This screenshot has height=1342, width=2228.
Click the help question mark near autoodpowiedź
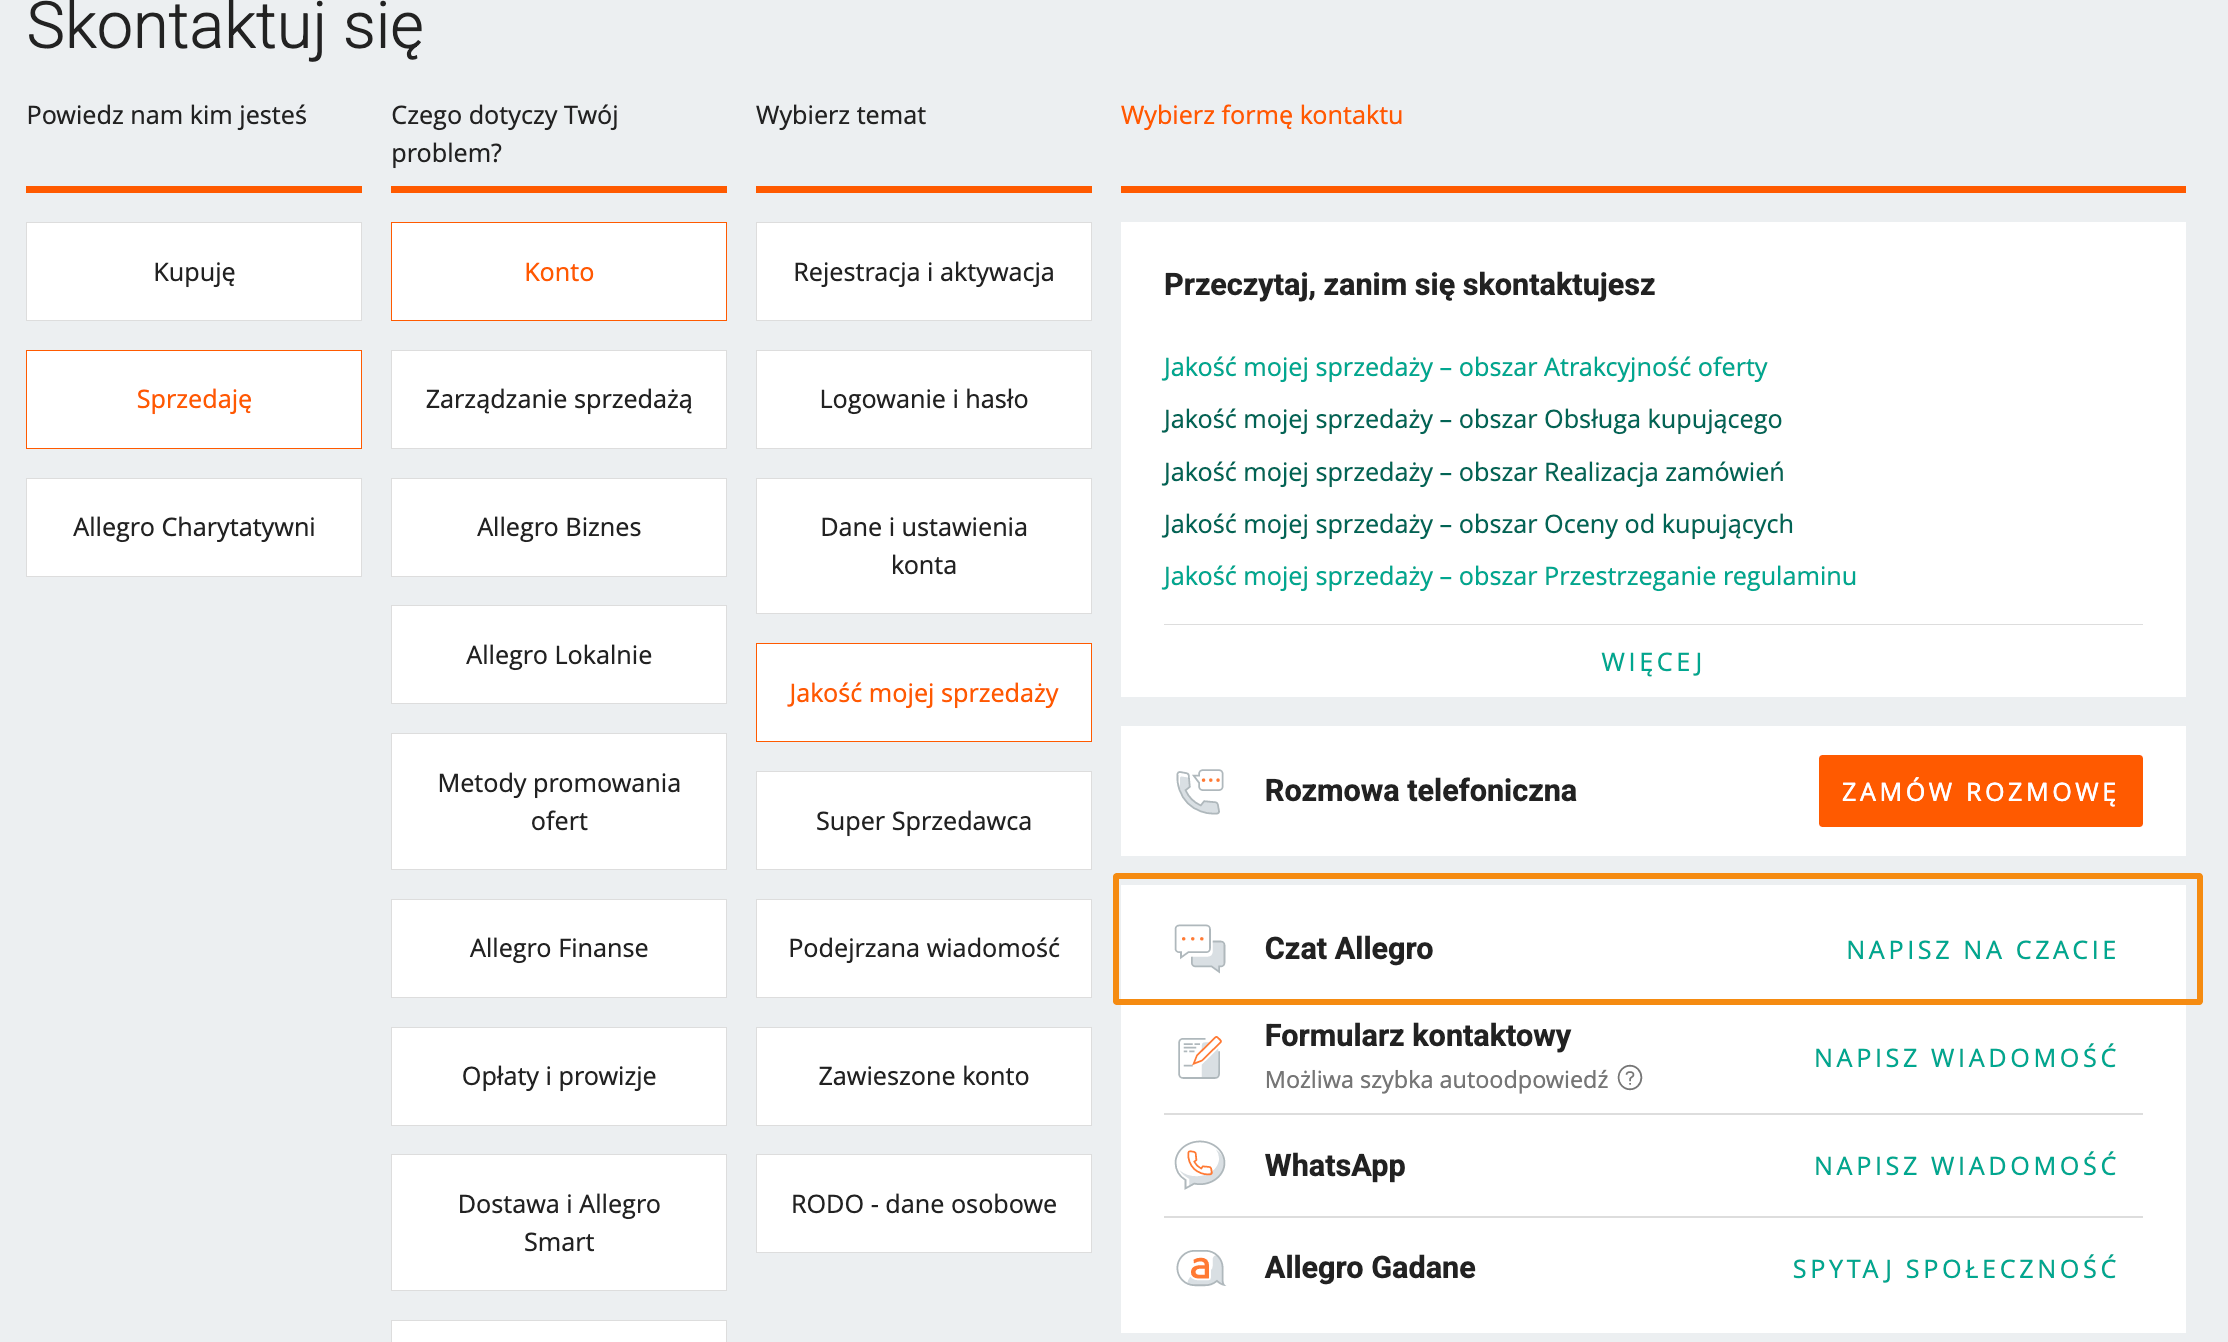[1630, 1078]
